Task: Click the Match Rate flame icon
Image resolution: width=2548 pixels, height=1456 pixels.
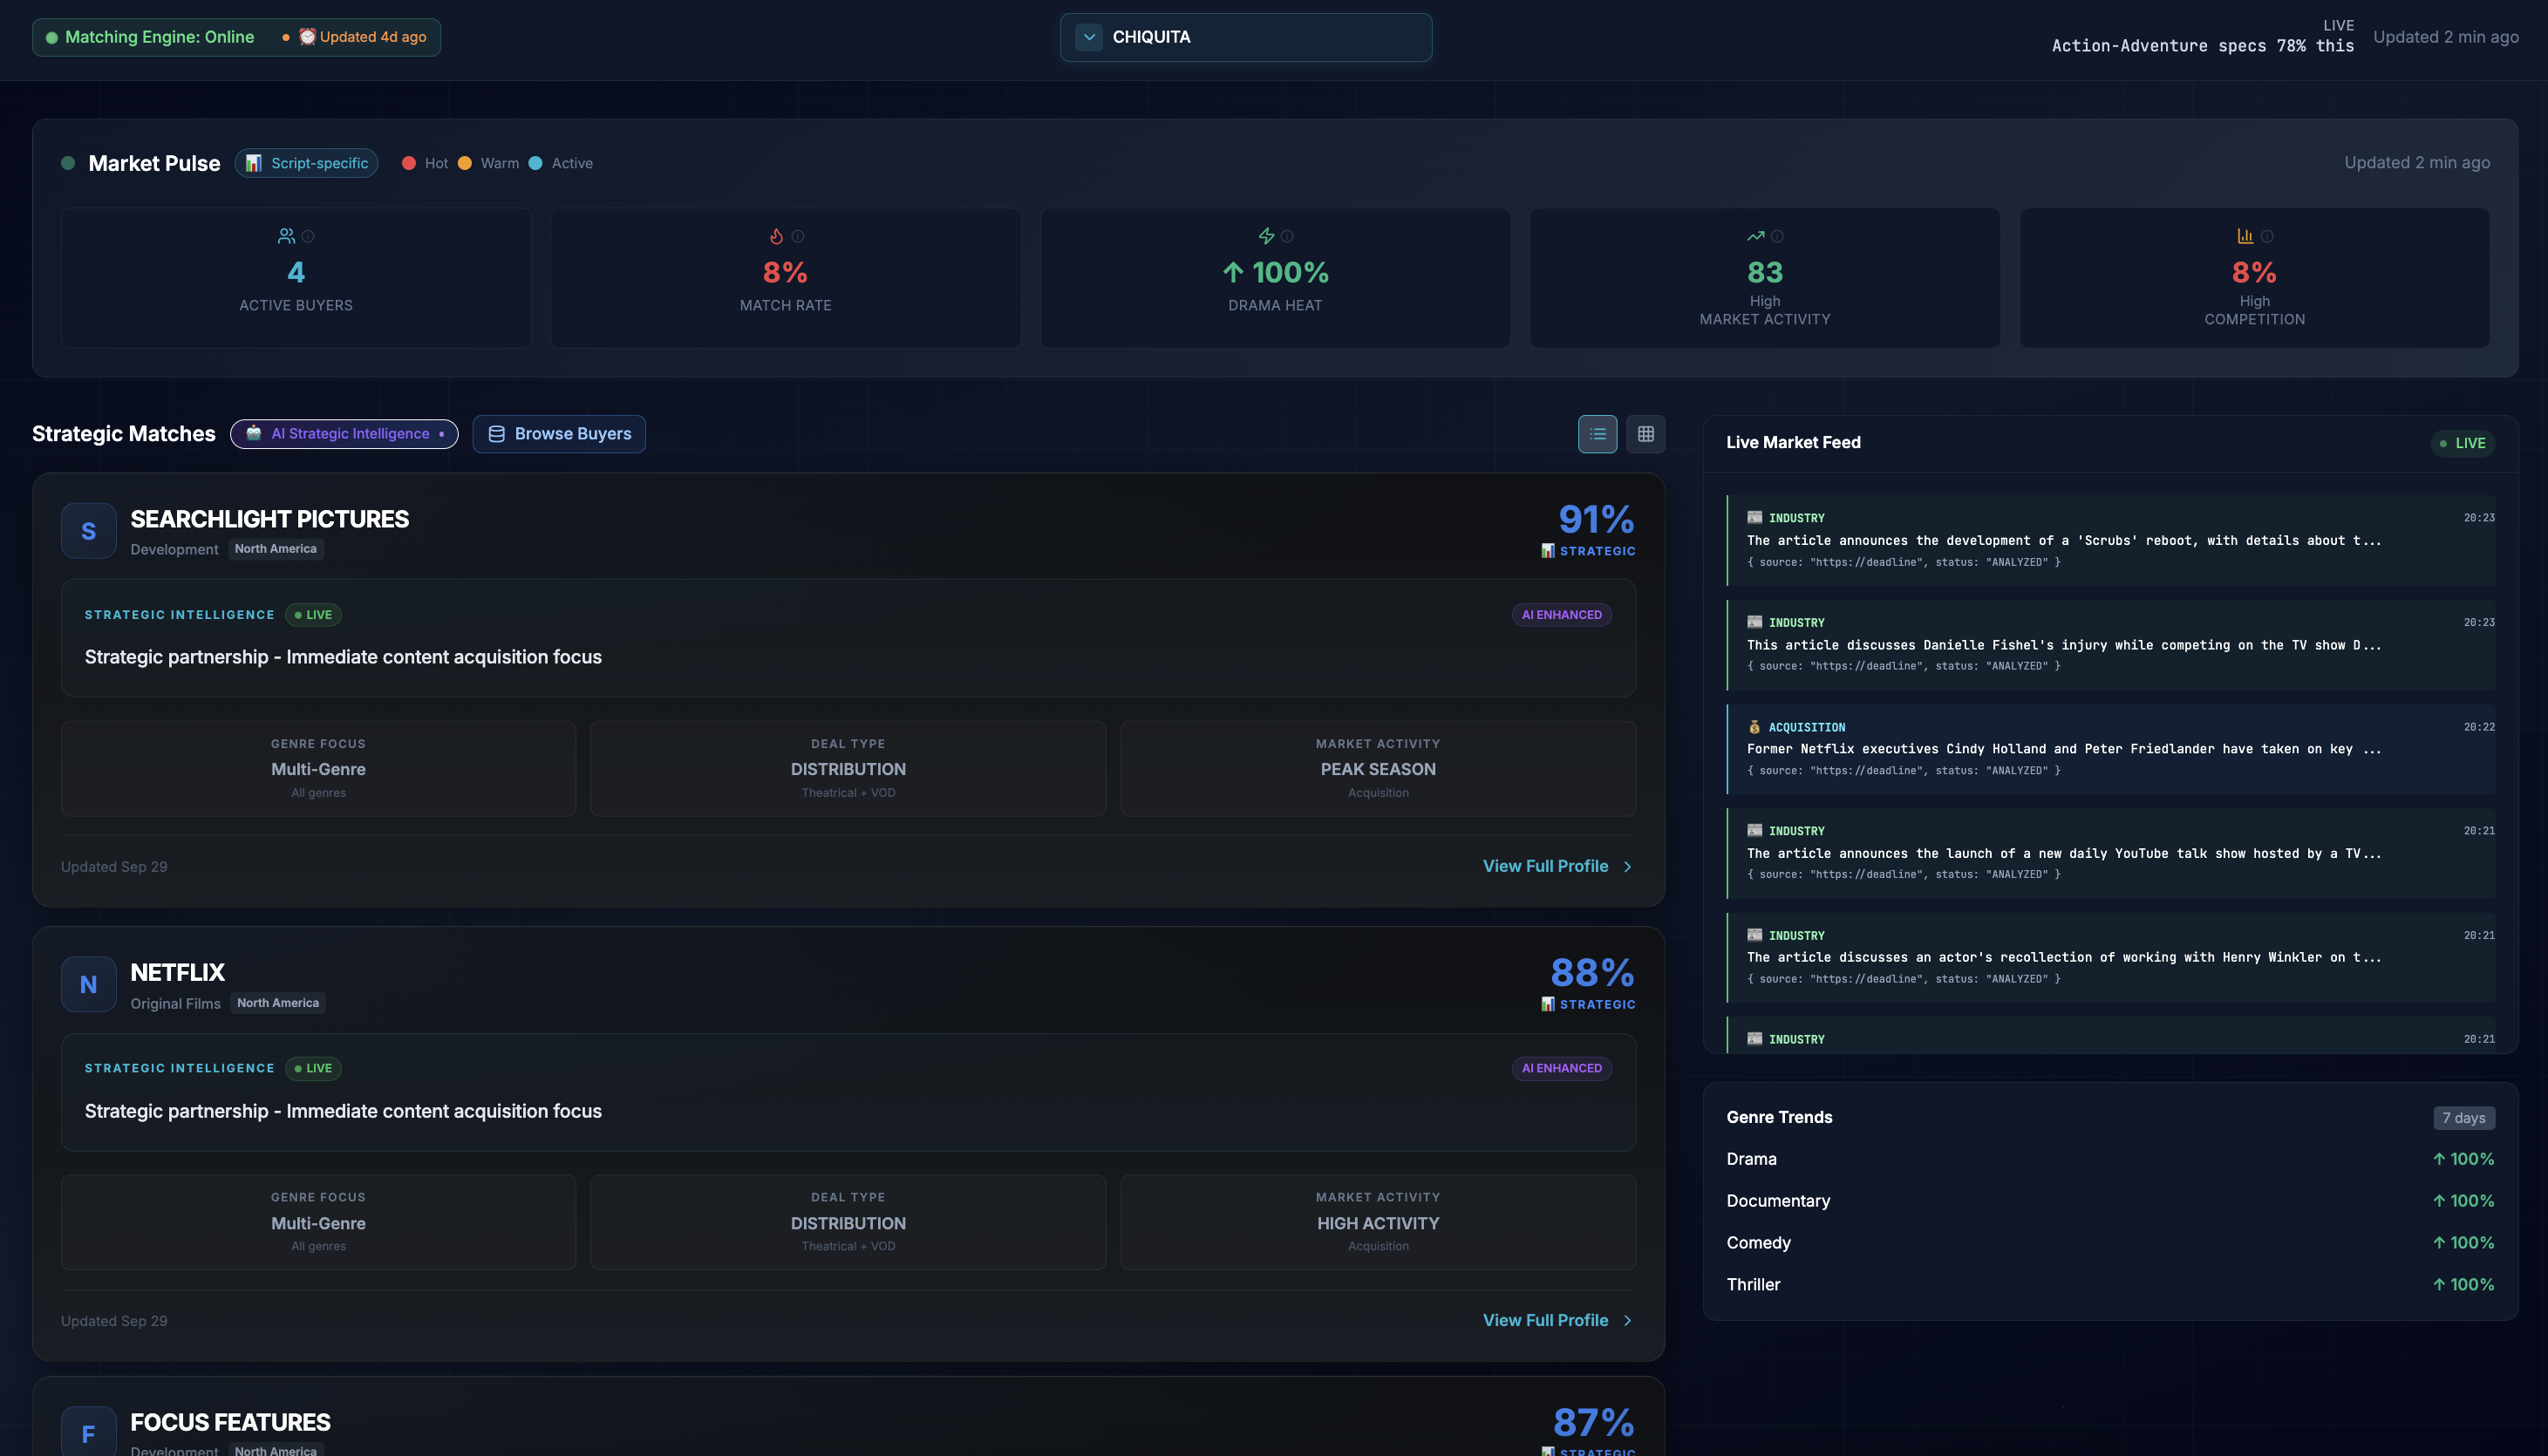Action: (776, 236)
